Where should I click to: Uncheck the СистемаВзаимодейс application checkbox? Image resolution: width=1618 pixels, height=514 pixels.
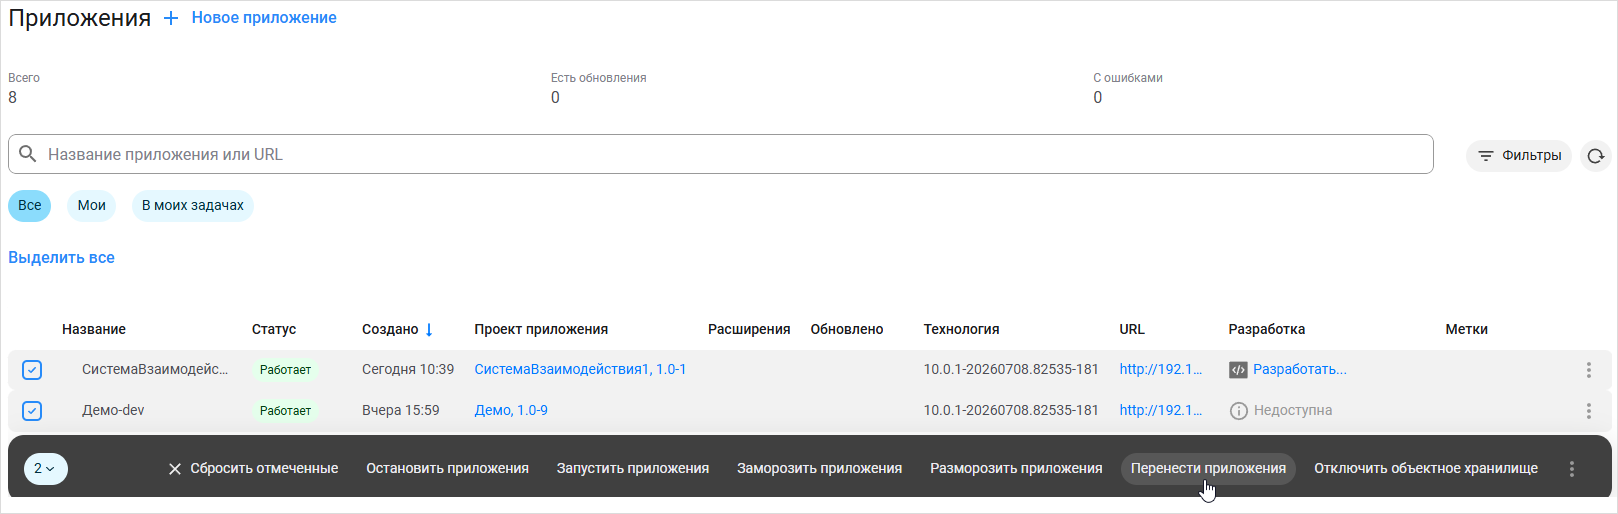[x=32, y=370]
